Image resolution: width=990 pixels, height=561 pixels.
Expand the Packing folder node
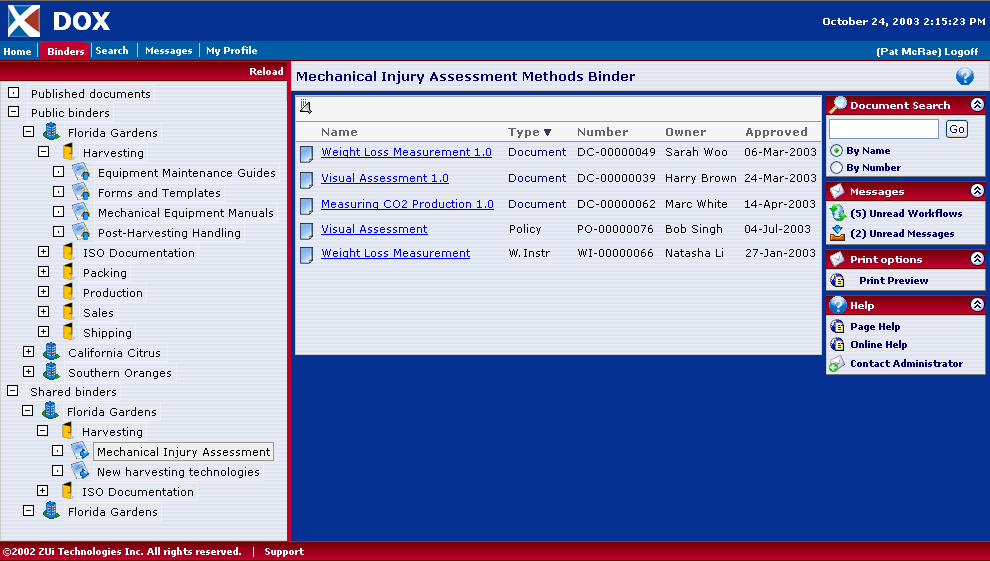pyautogui.click(x=44, y=271)
